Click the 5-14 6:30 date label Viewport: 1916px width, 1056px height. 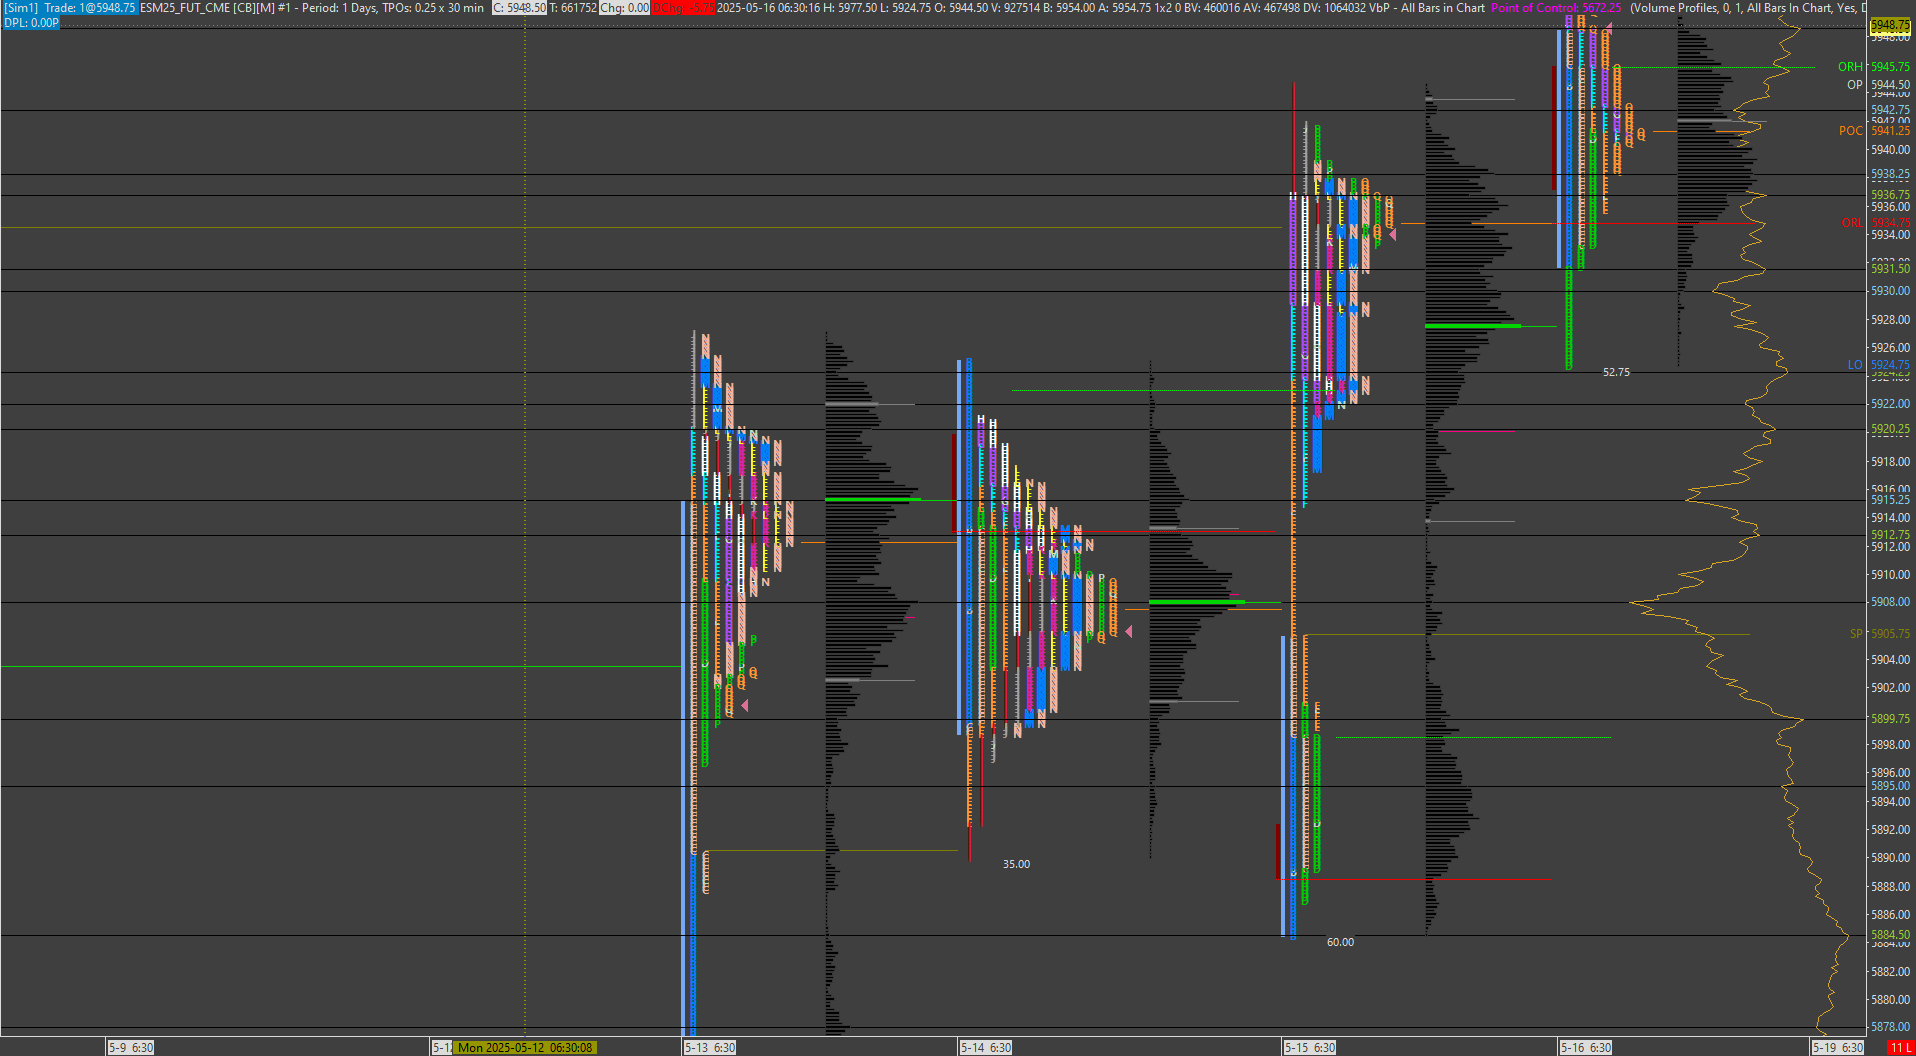986,1047
